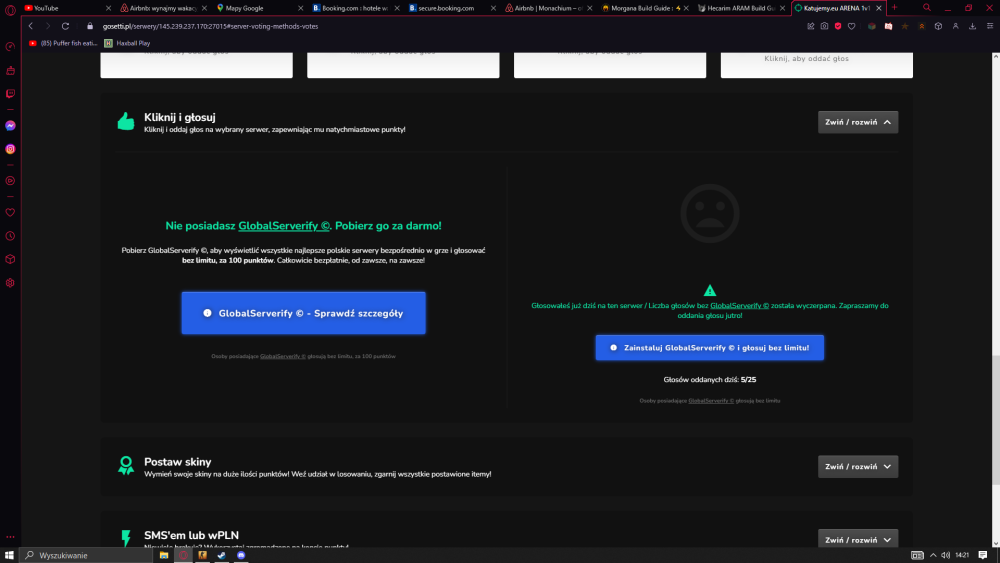Open GlobalServerify link below Głosów oddanych
Viewport: 1000px width, 563px height.
click(x=710, y=401)
